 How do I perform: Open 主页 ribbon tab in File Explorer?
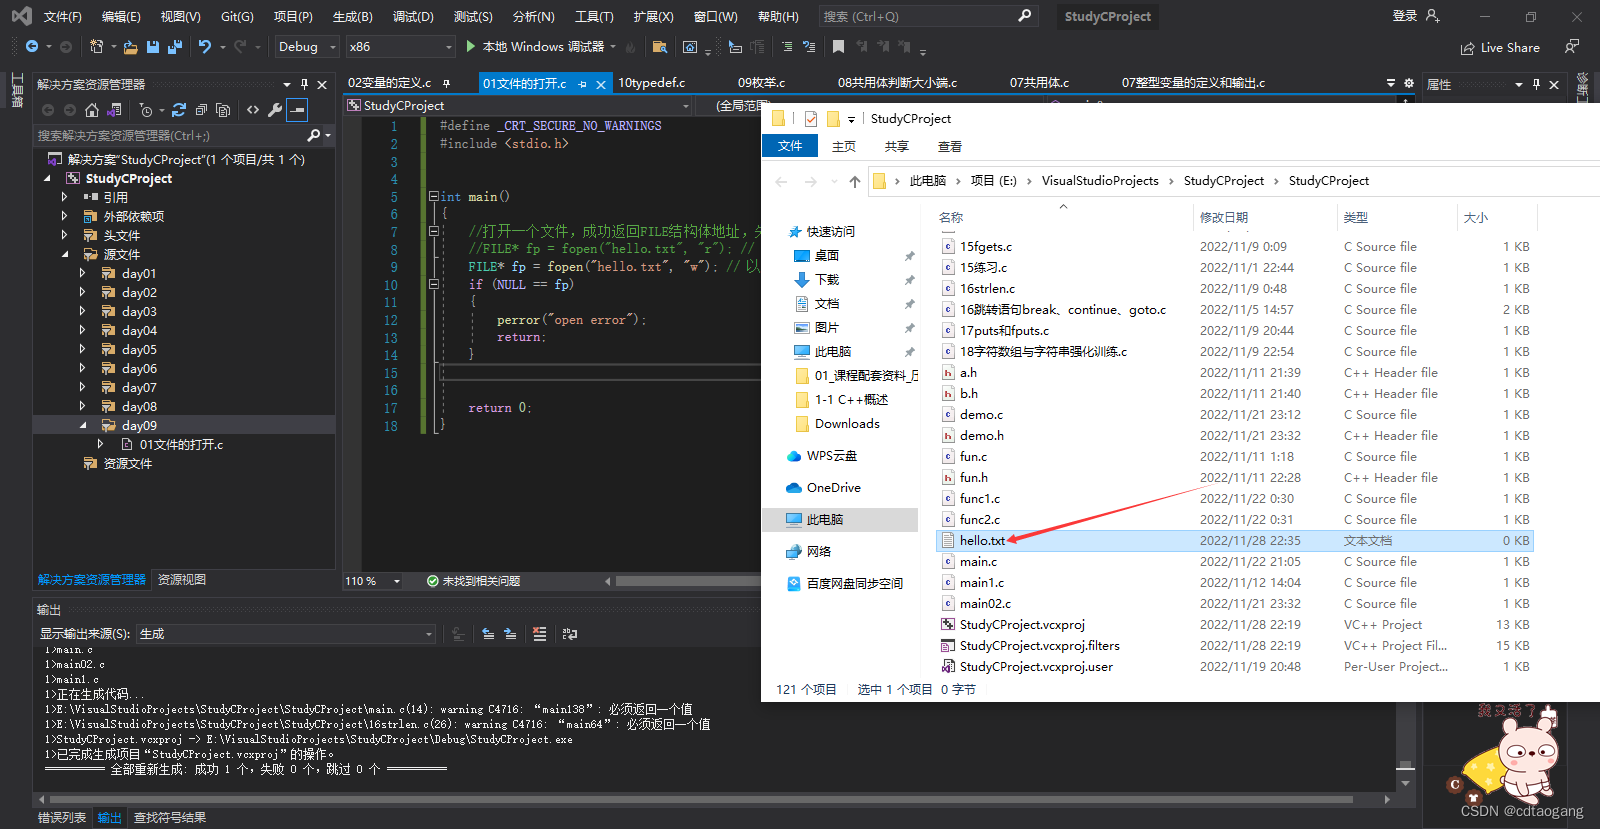(x=844, y=146)
